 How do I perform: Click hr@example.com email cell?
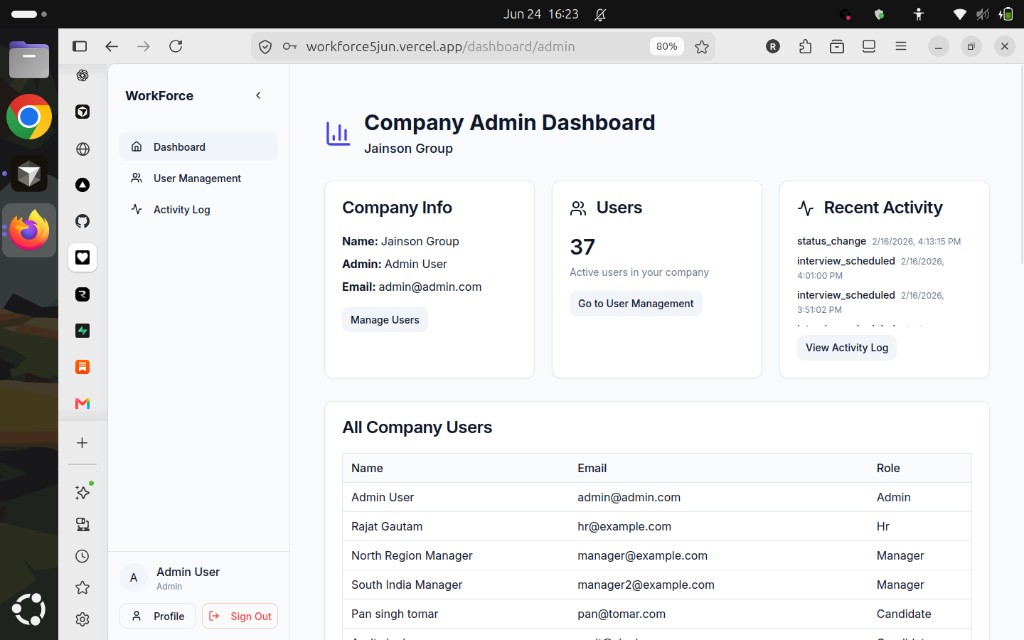[624, 526]
